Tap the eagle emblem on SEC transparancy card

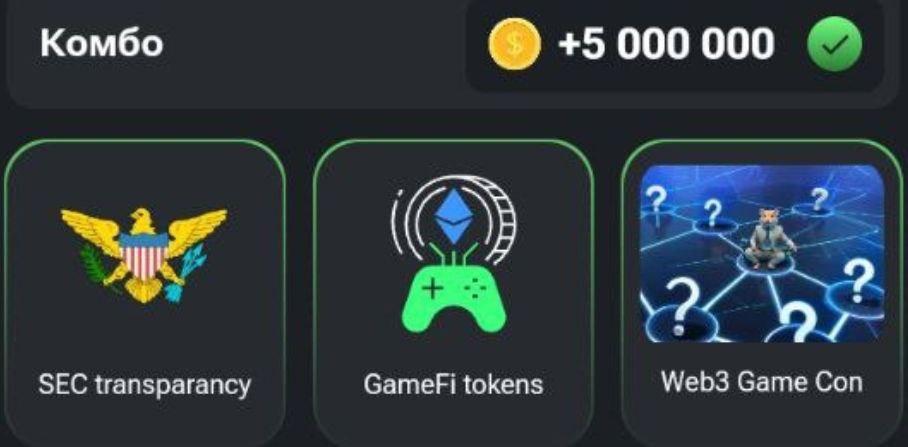[x=144, y=255]
